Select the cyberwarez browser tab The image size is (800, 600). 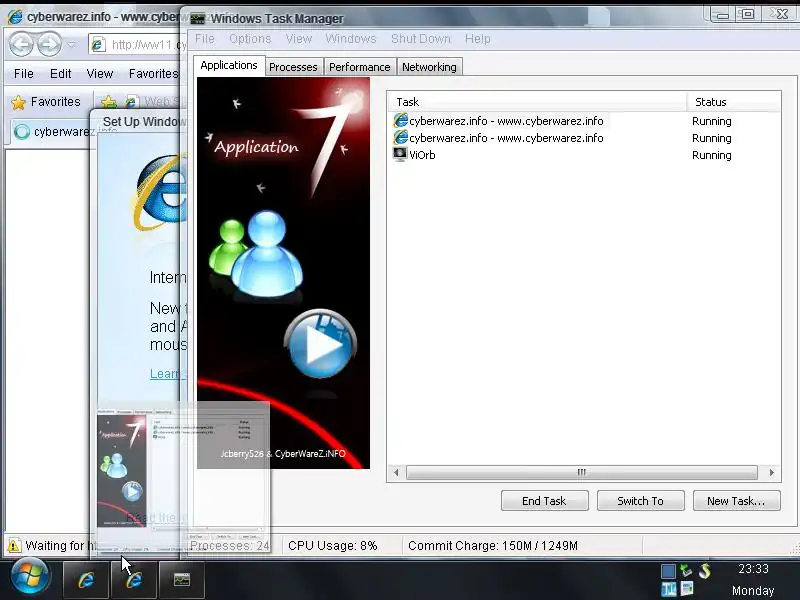(x=51, y=132)
